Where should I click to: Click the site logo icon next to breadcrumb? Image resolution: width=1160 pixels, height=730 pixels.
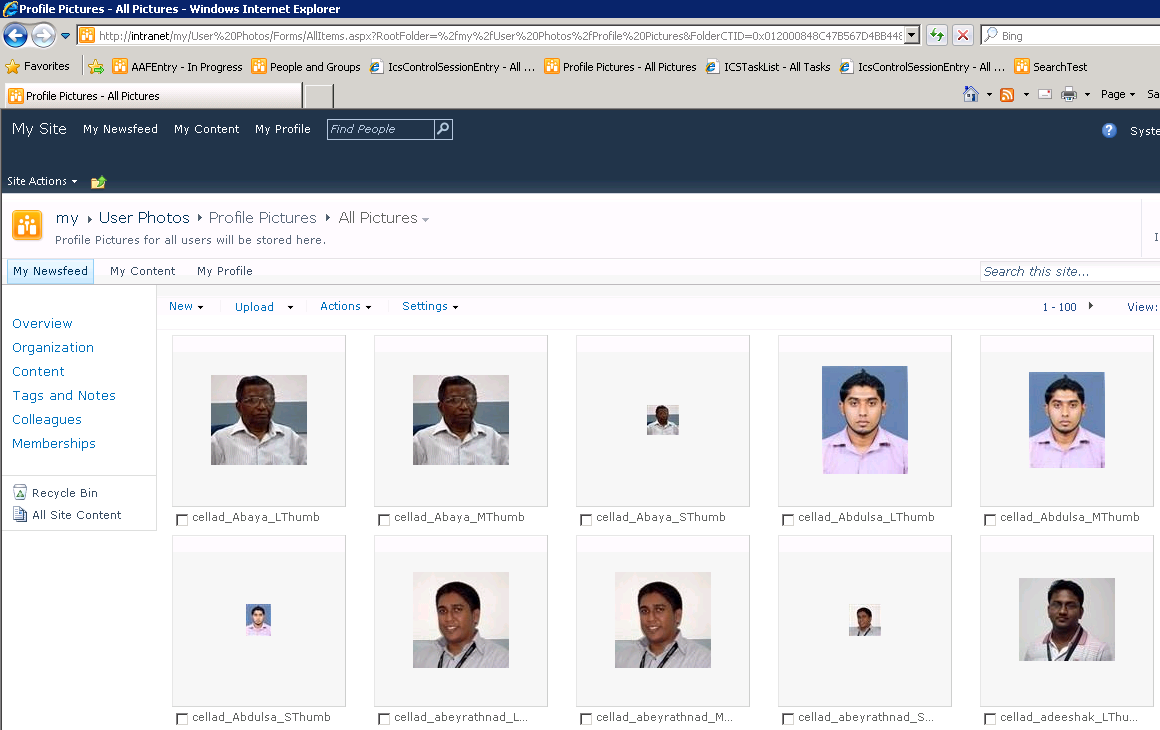(x=27, y=225)
